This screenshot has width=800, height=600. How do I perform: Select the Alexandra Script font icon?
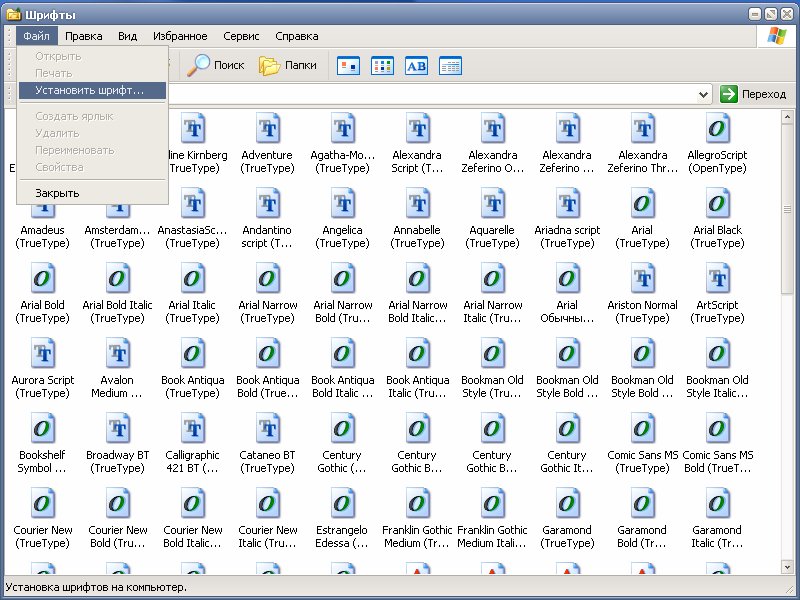[x=417, y=128]
